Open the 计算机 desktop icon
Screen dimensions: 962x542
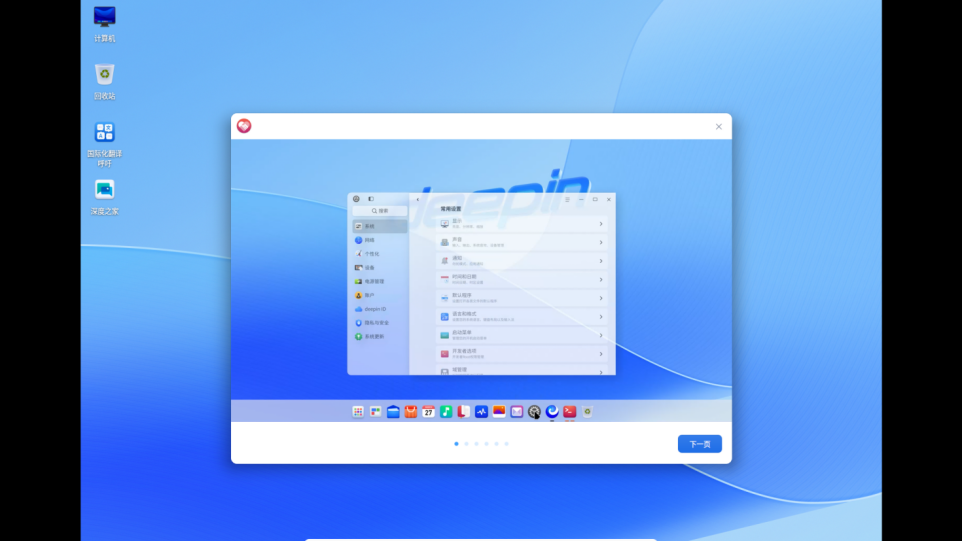click(104, 23)
